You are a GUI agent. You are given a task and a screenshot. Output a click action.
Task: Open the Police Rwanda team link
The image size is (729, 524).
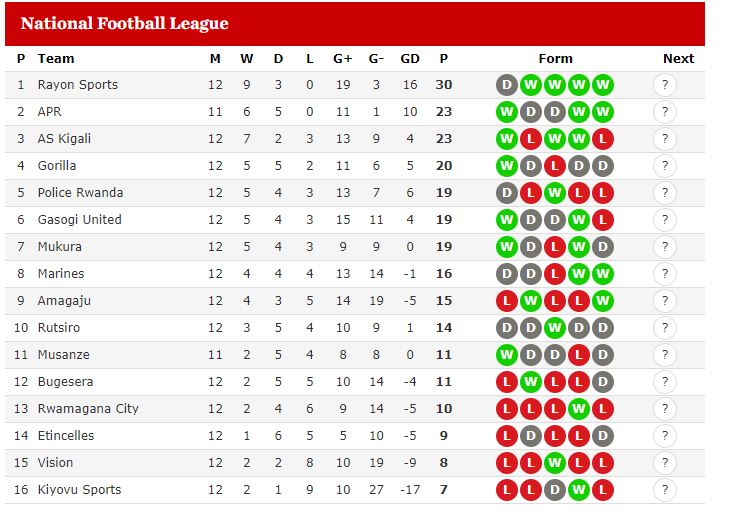[x=80, y=193]
